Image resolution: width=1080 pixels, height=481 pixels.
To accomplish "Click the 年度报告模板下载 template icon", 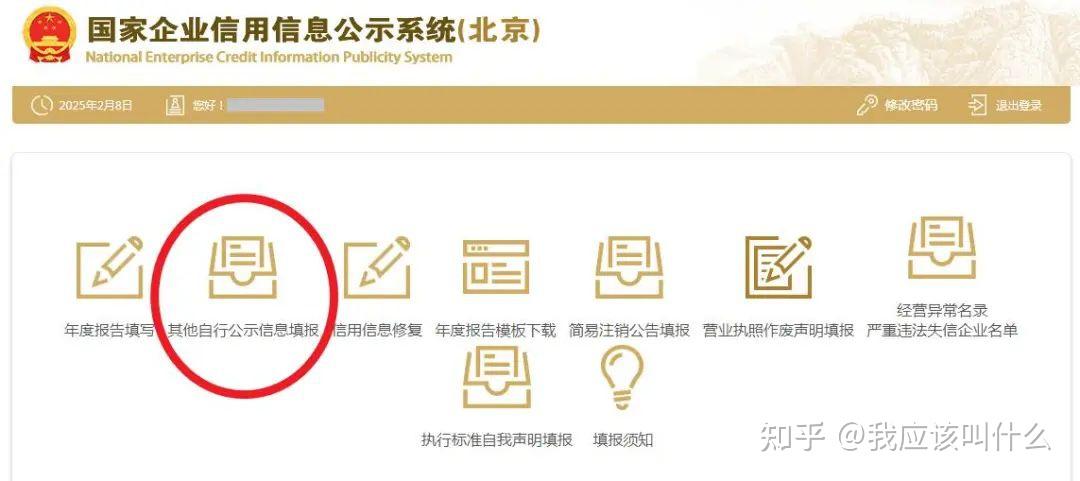I will (x=496, y=267).
